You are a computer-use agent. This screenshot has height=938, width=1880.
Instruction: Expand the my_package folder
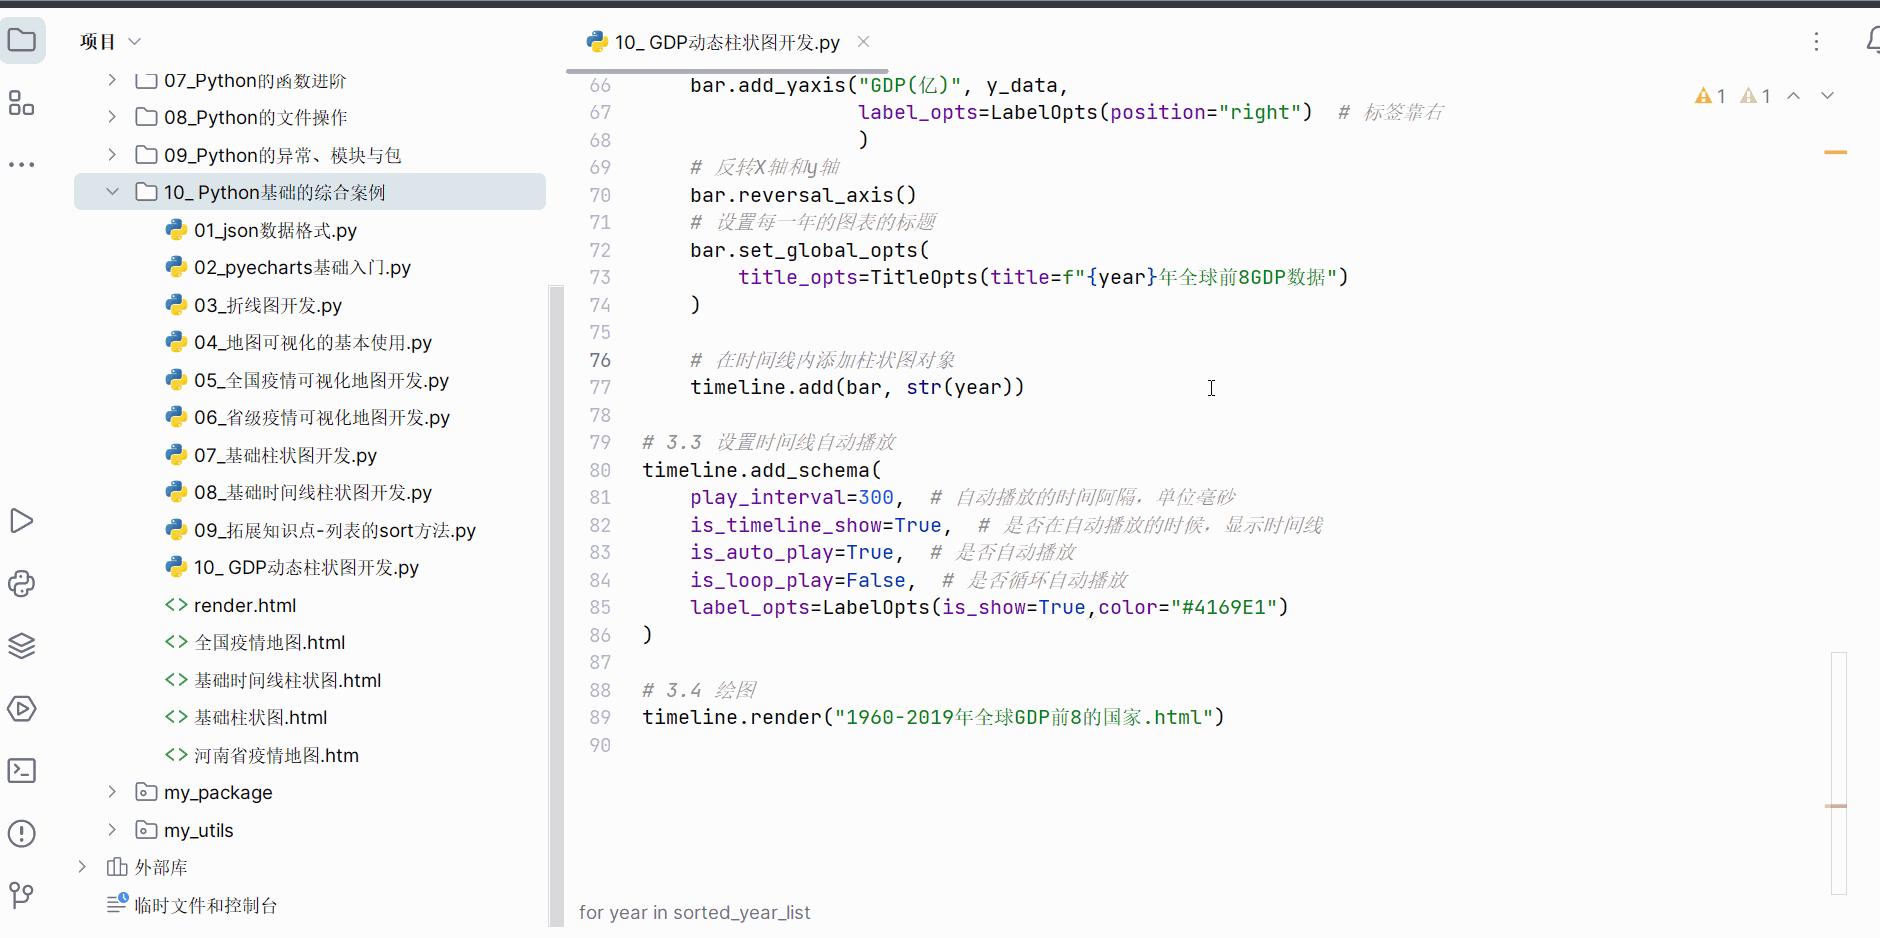pos(112,792)
